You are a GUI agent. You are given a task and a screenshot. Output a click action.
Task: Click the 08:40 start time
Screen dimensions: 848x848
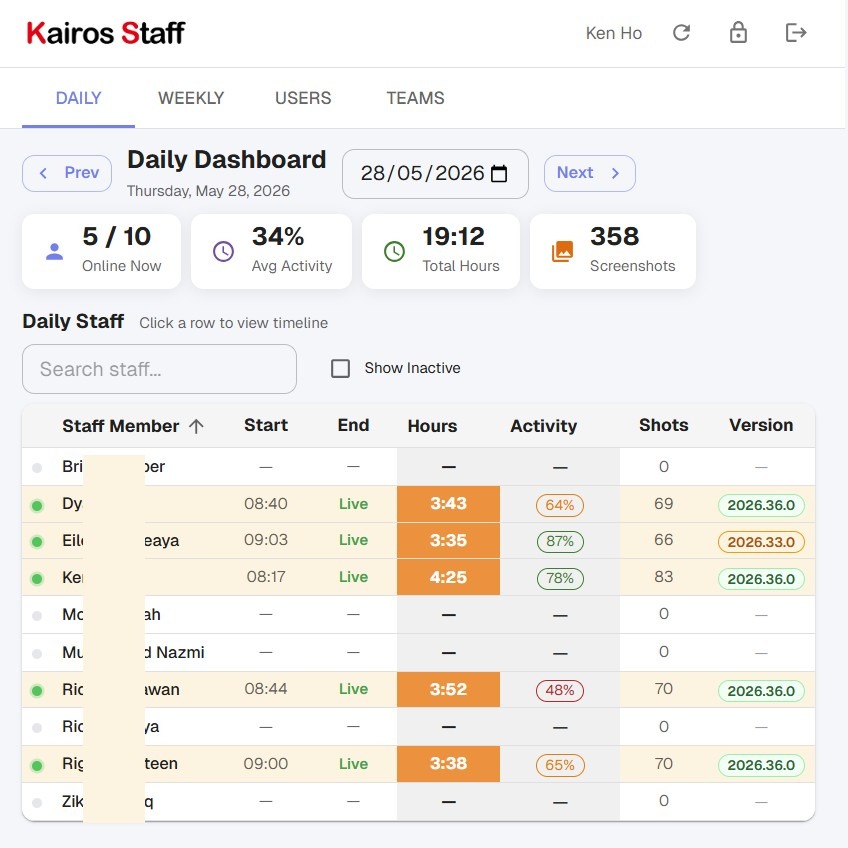pos(266,504)
